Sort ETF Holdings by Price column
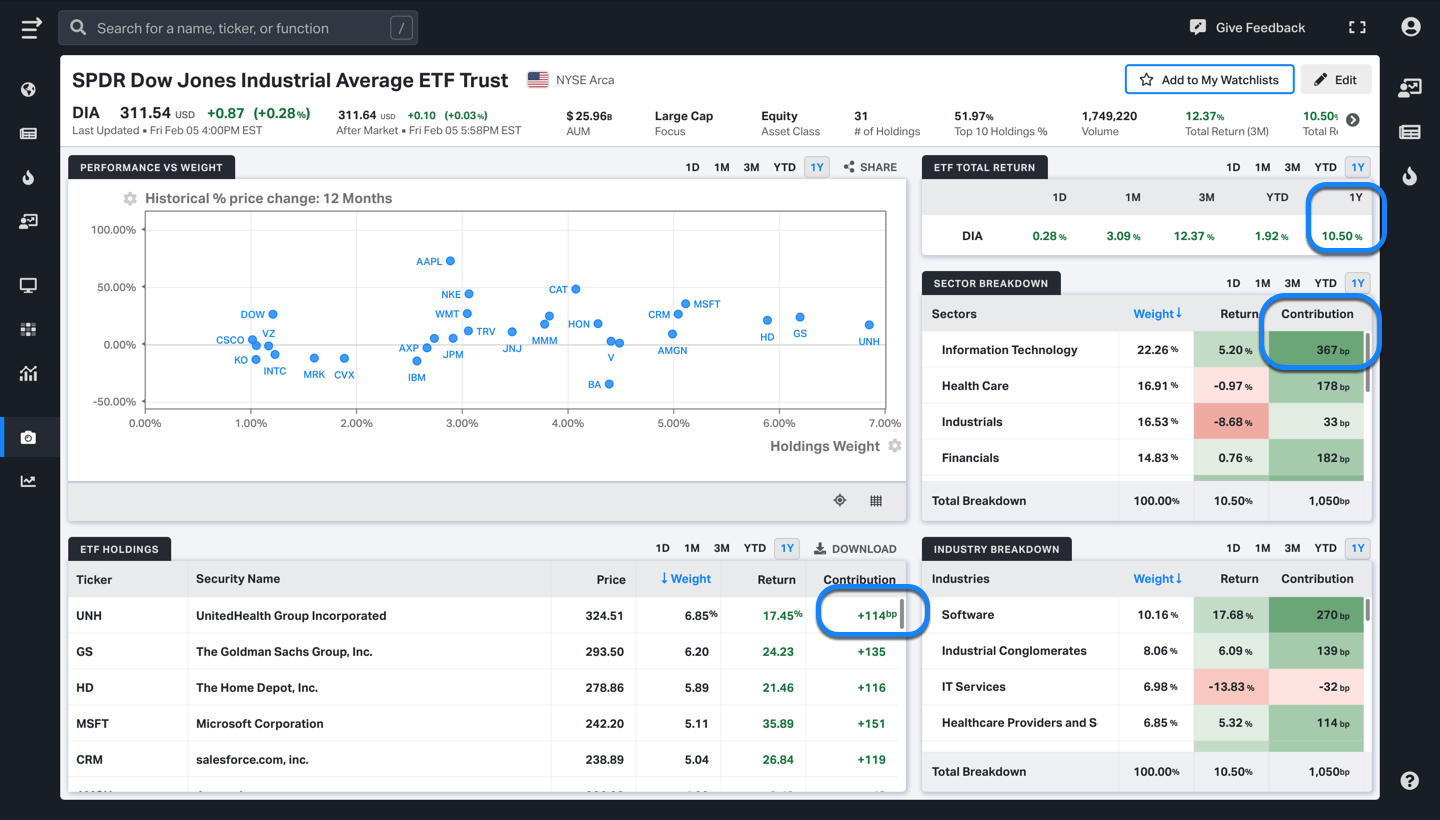 tap(610, 579)
